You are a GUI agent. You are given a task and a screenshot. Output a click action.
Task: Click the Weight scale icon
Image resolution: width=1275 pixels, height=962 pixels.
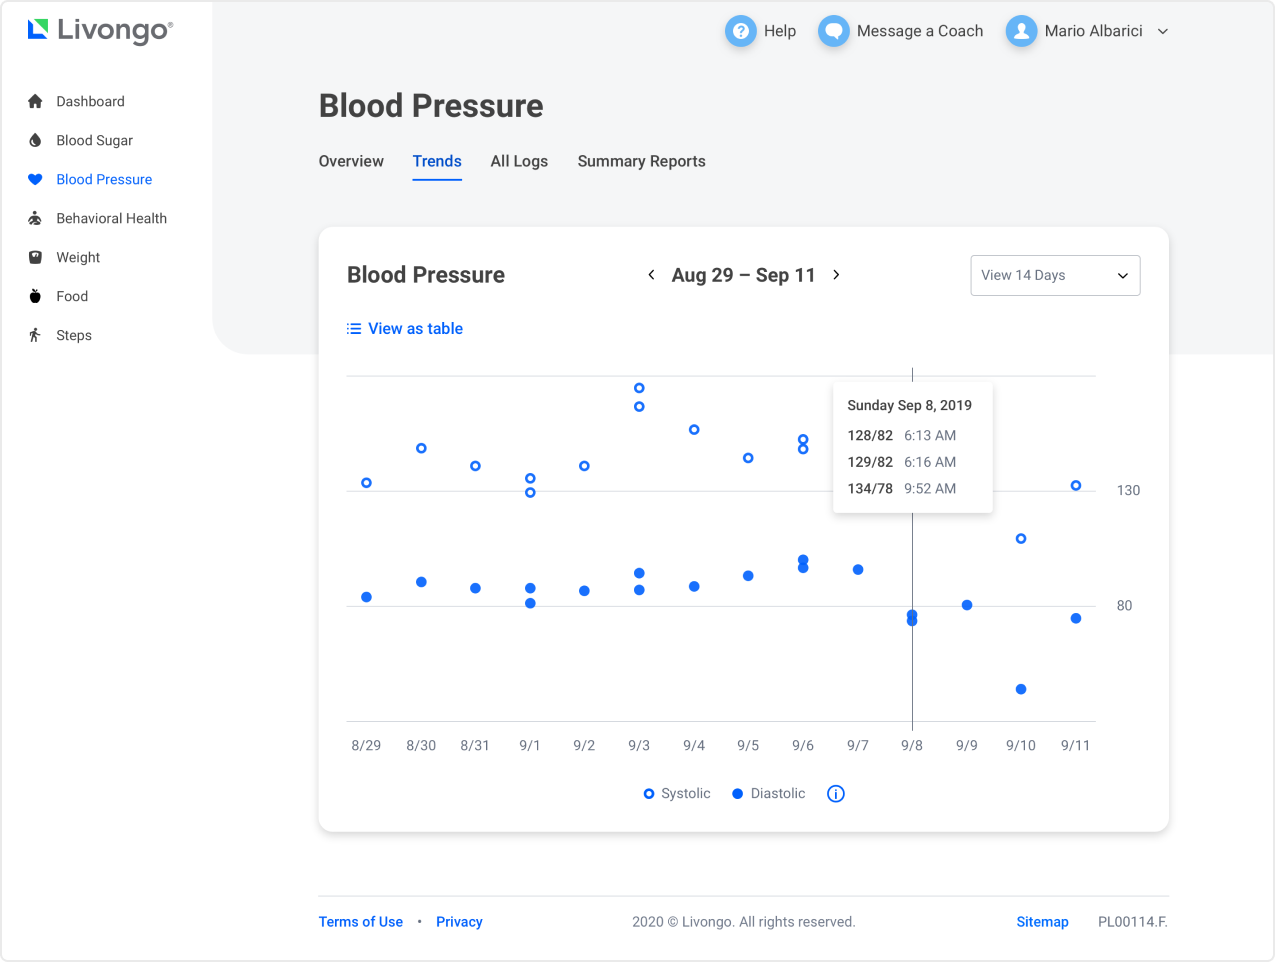(x=35, y=257)
